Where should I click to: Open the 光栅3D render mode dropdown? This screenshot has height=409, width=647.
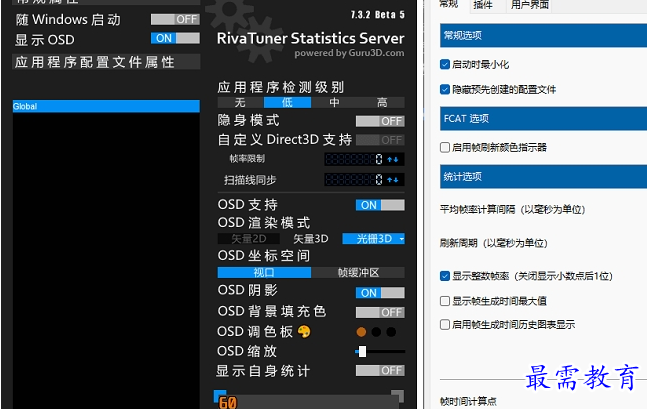373,239
